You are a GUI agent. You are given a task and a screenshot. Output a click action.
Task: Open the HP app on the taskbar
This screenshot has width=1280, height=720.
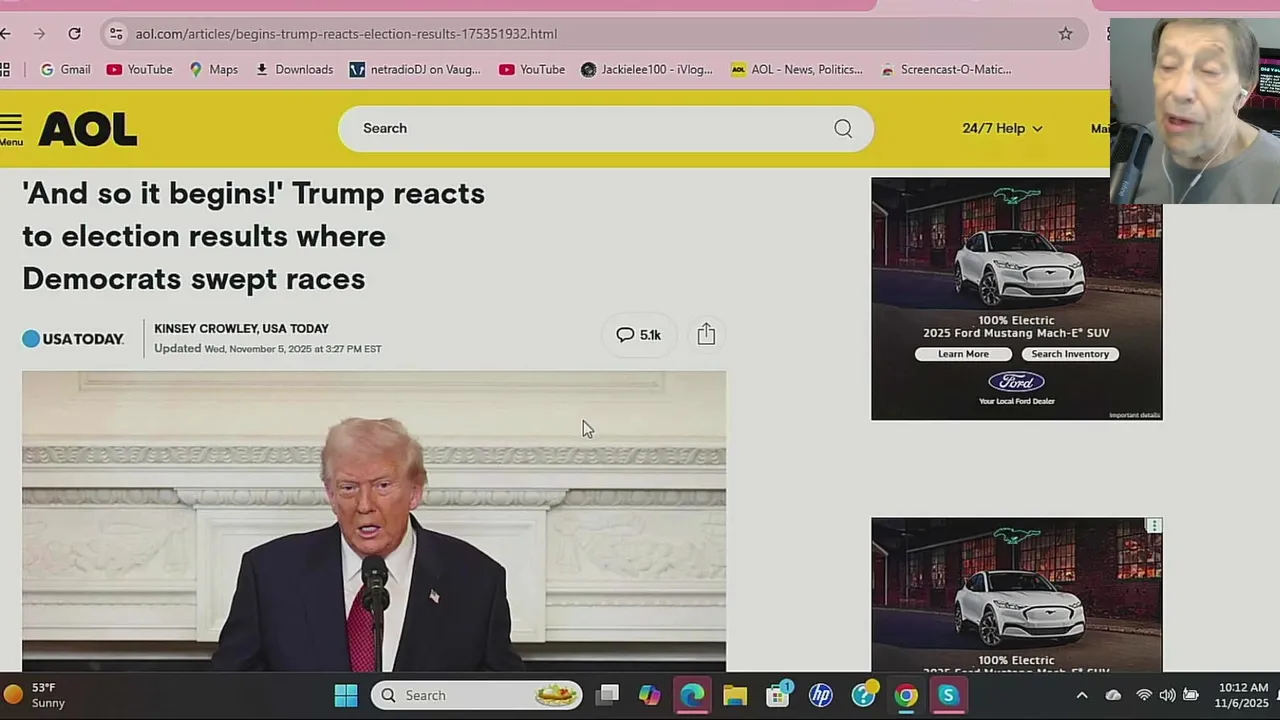click(x=821, y=695)
